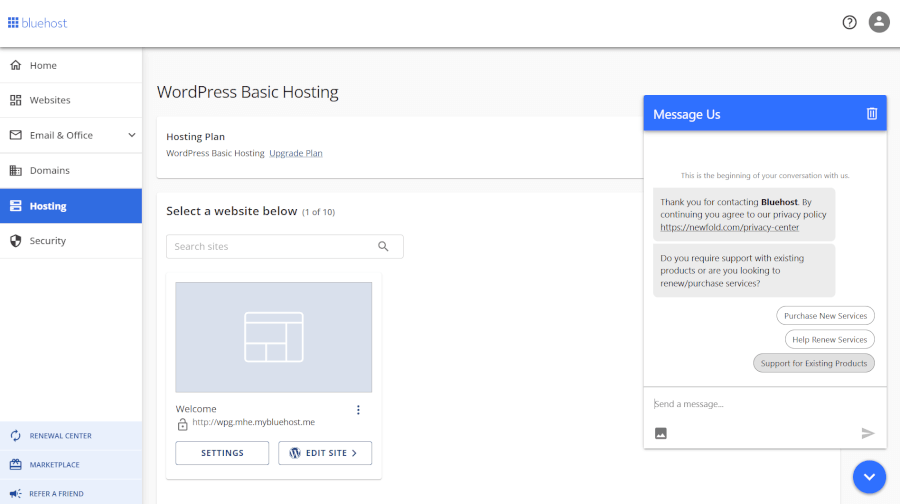This screenshot has height=504, width=900.
Task: Select the Hosting sidebar item
Action: 71,206
